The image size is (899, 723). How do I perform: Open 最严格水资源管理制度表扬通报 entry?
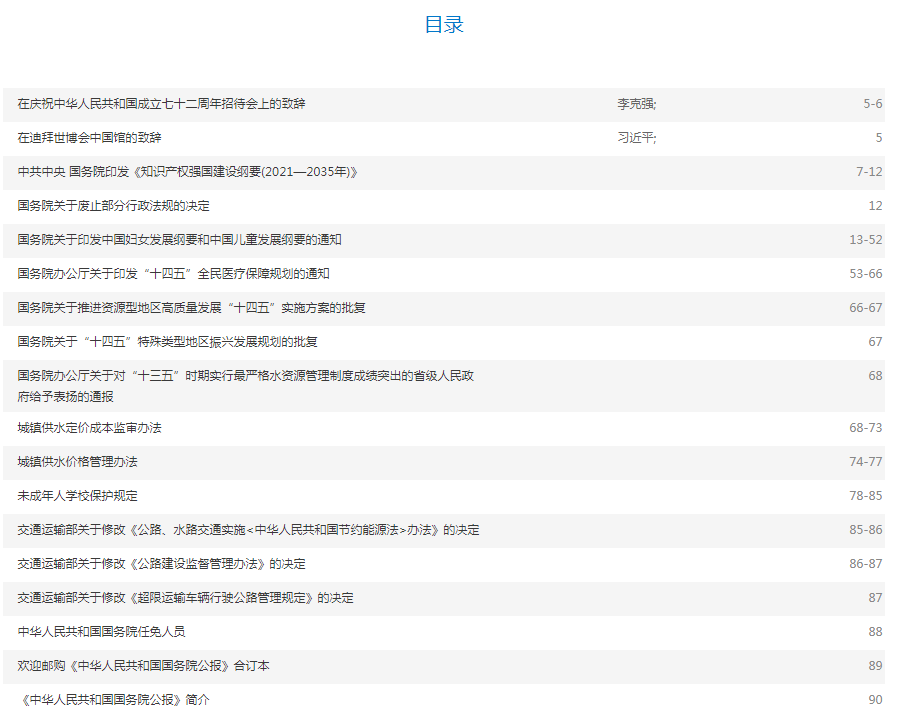point(245,386)
